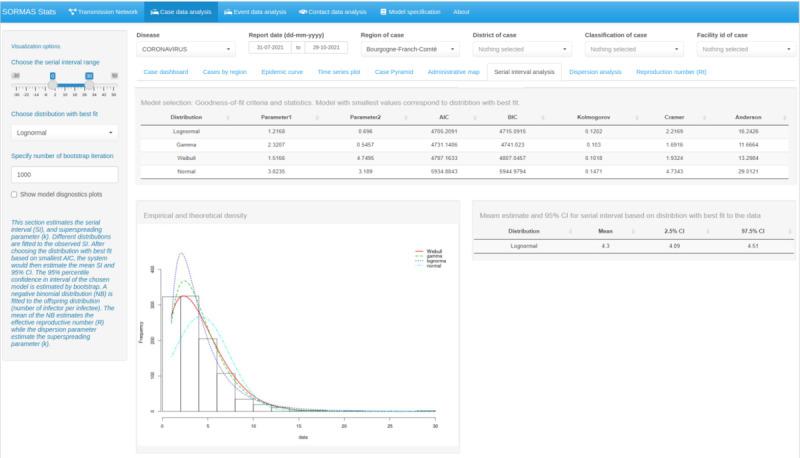This screenshot has width=800, height=458.
Task: Open the Reproduction number (Rt) tab
Action: [x=671, y=72]
